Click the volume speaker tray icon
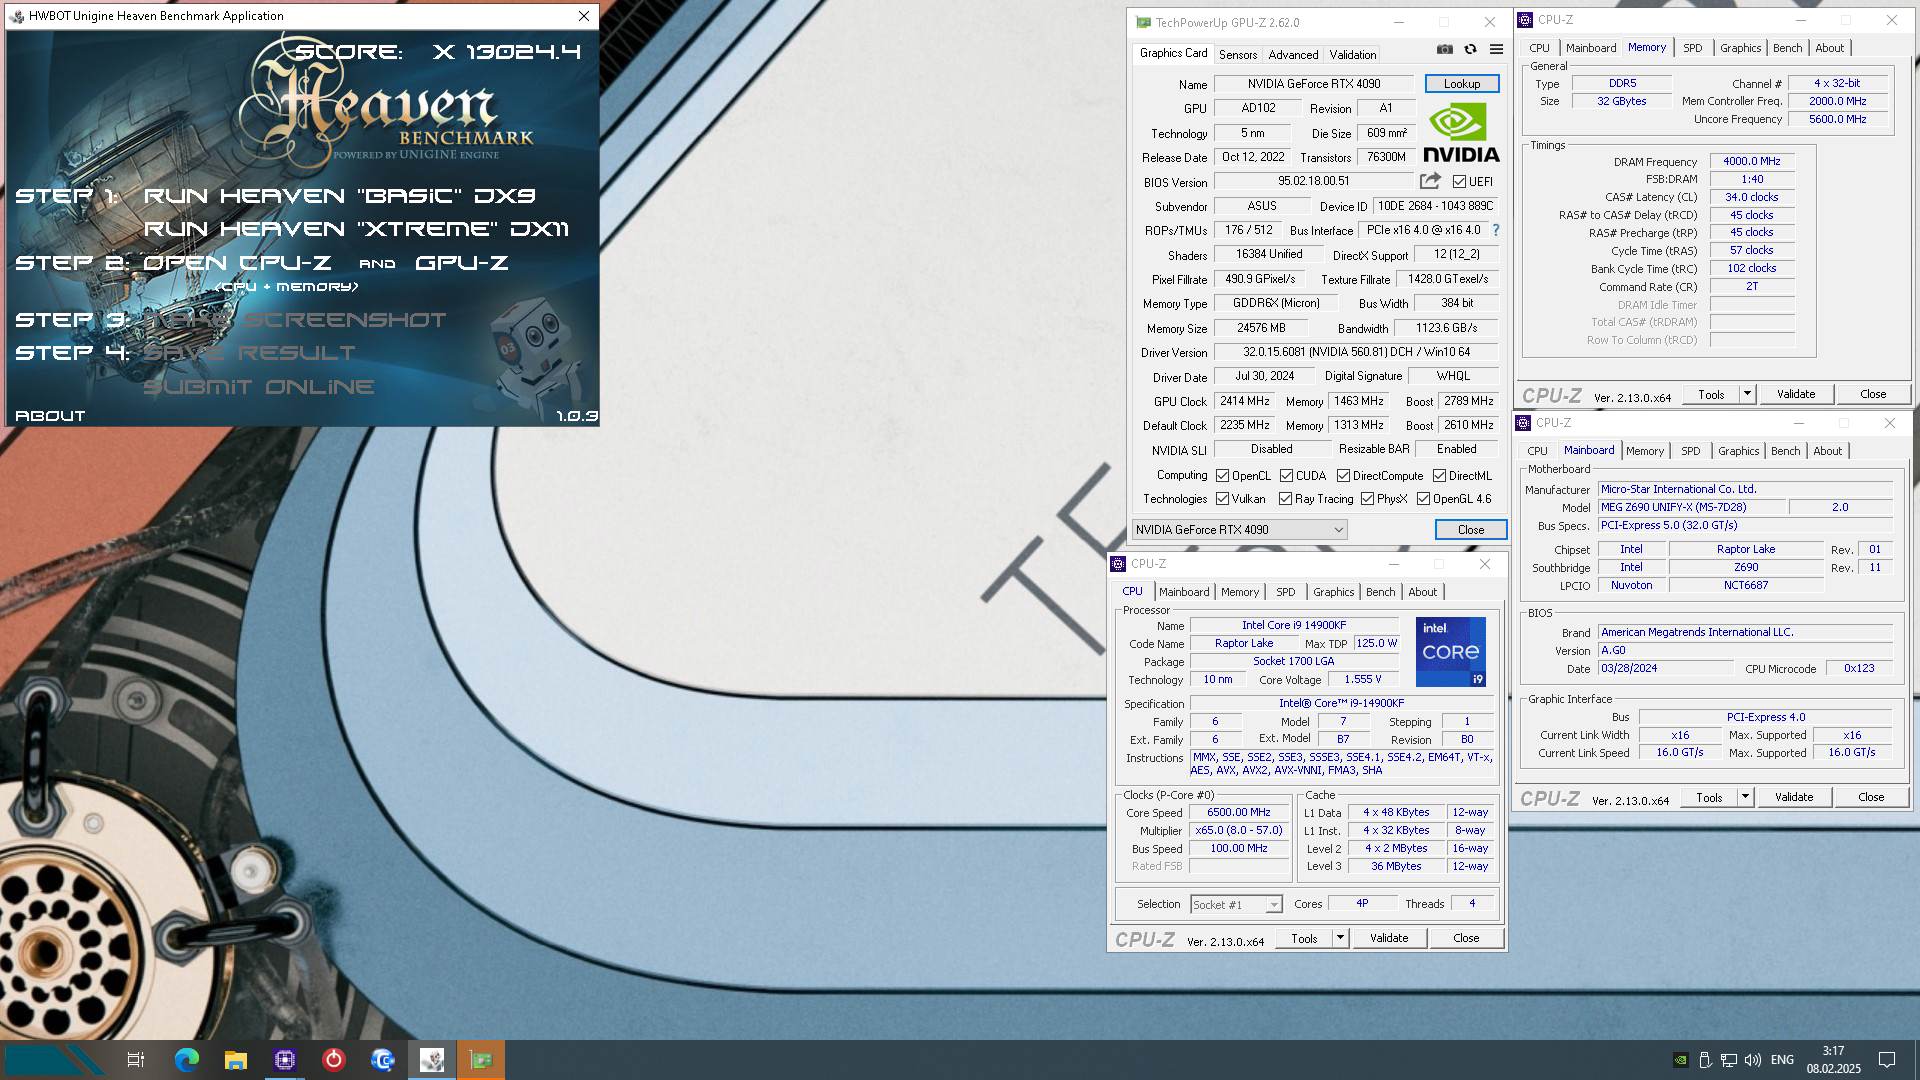The image size is (1920, 1080). (1753, 1060)
